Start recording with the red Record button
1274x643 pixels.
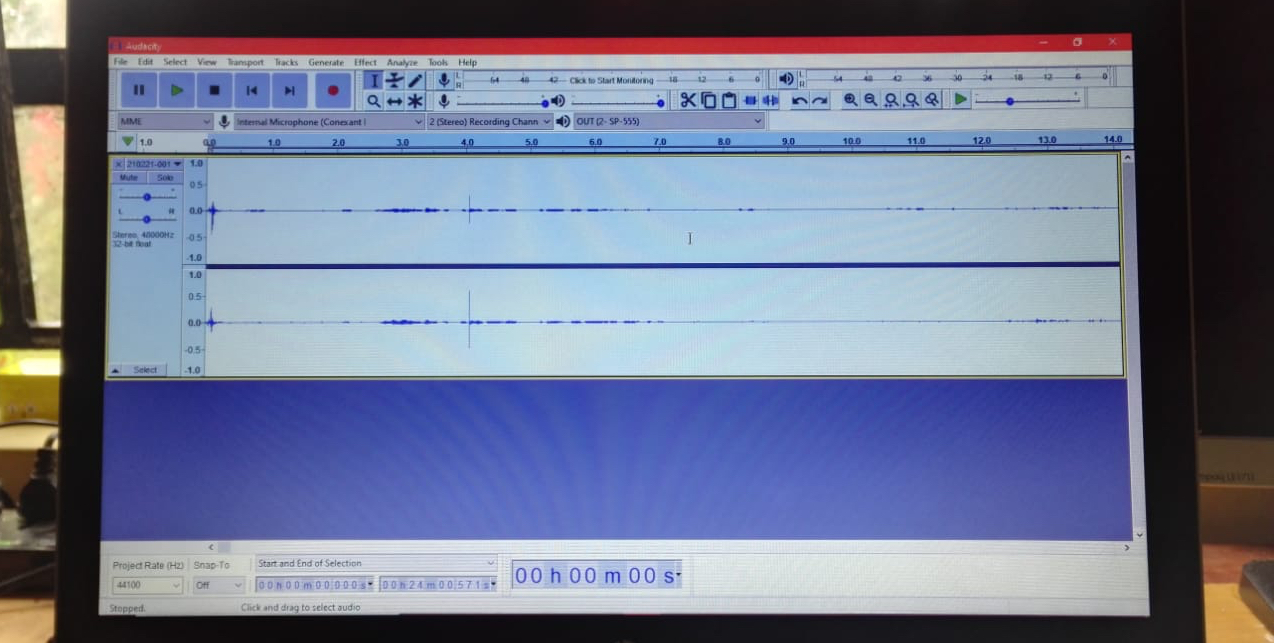[333, 90]
